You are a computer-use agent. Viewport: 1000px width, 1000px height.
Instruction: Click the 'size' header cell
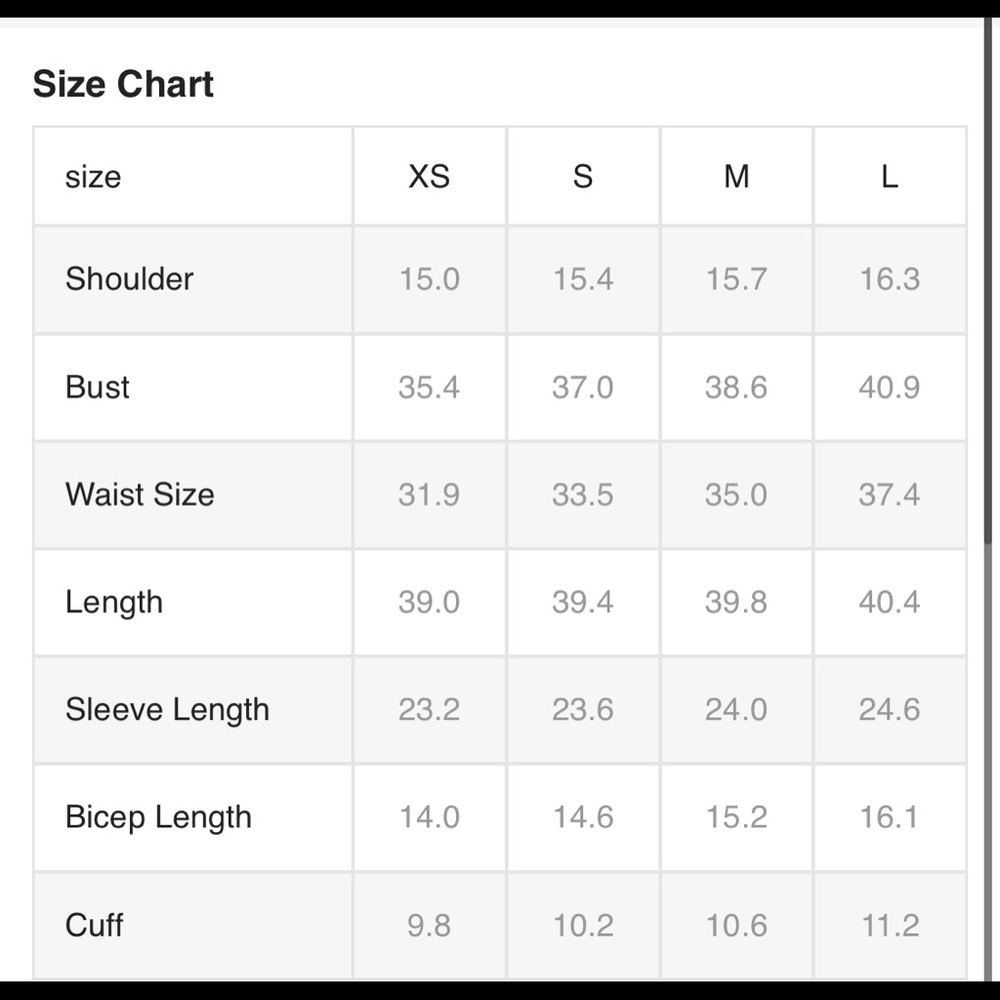(193, 176)
